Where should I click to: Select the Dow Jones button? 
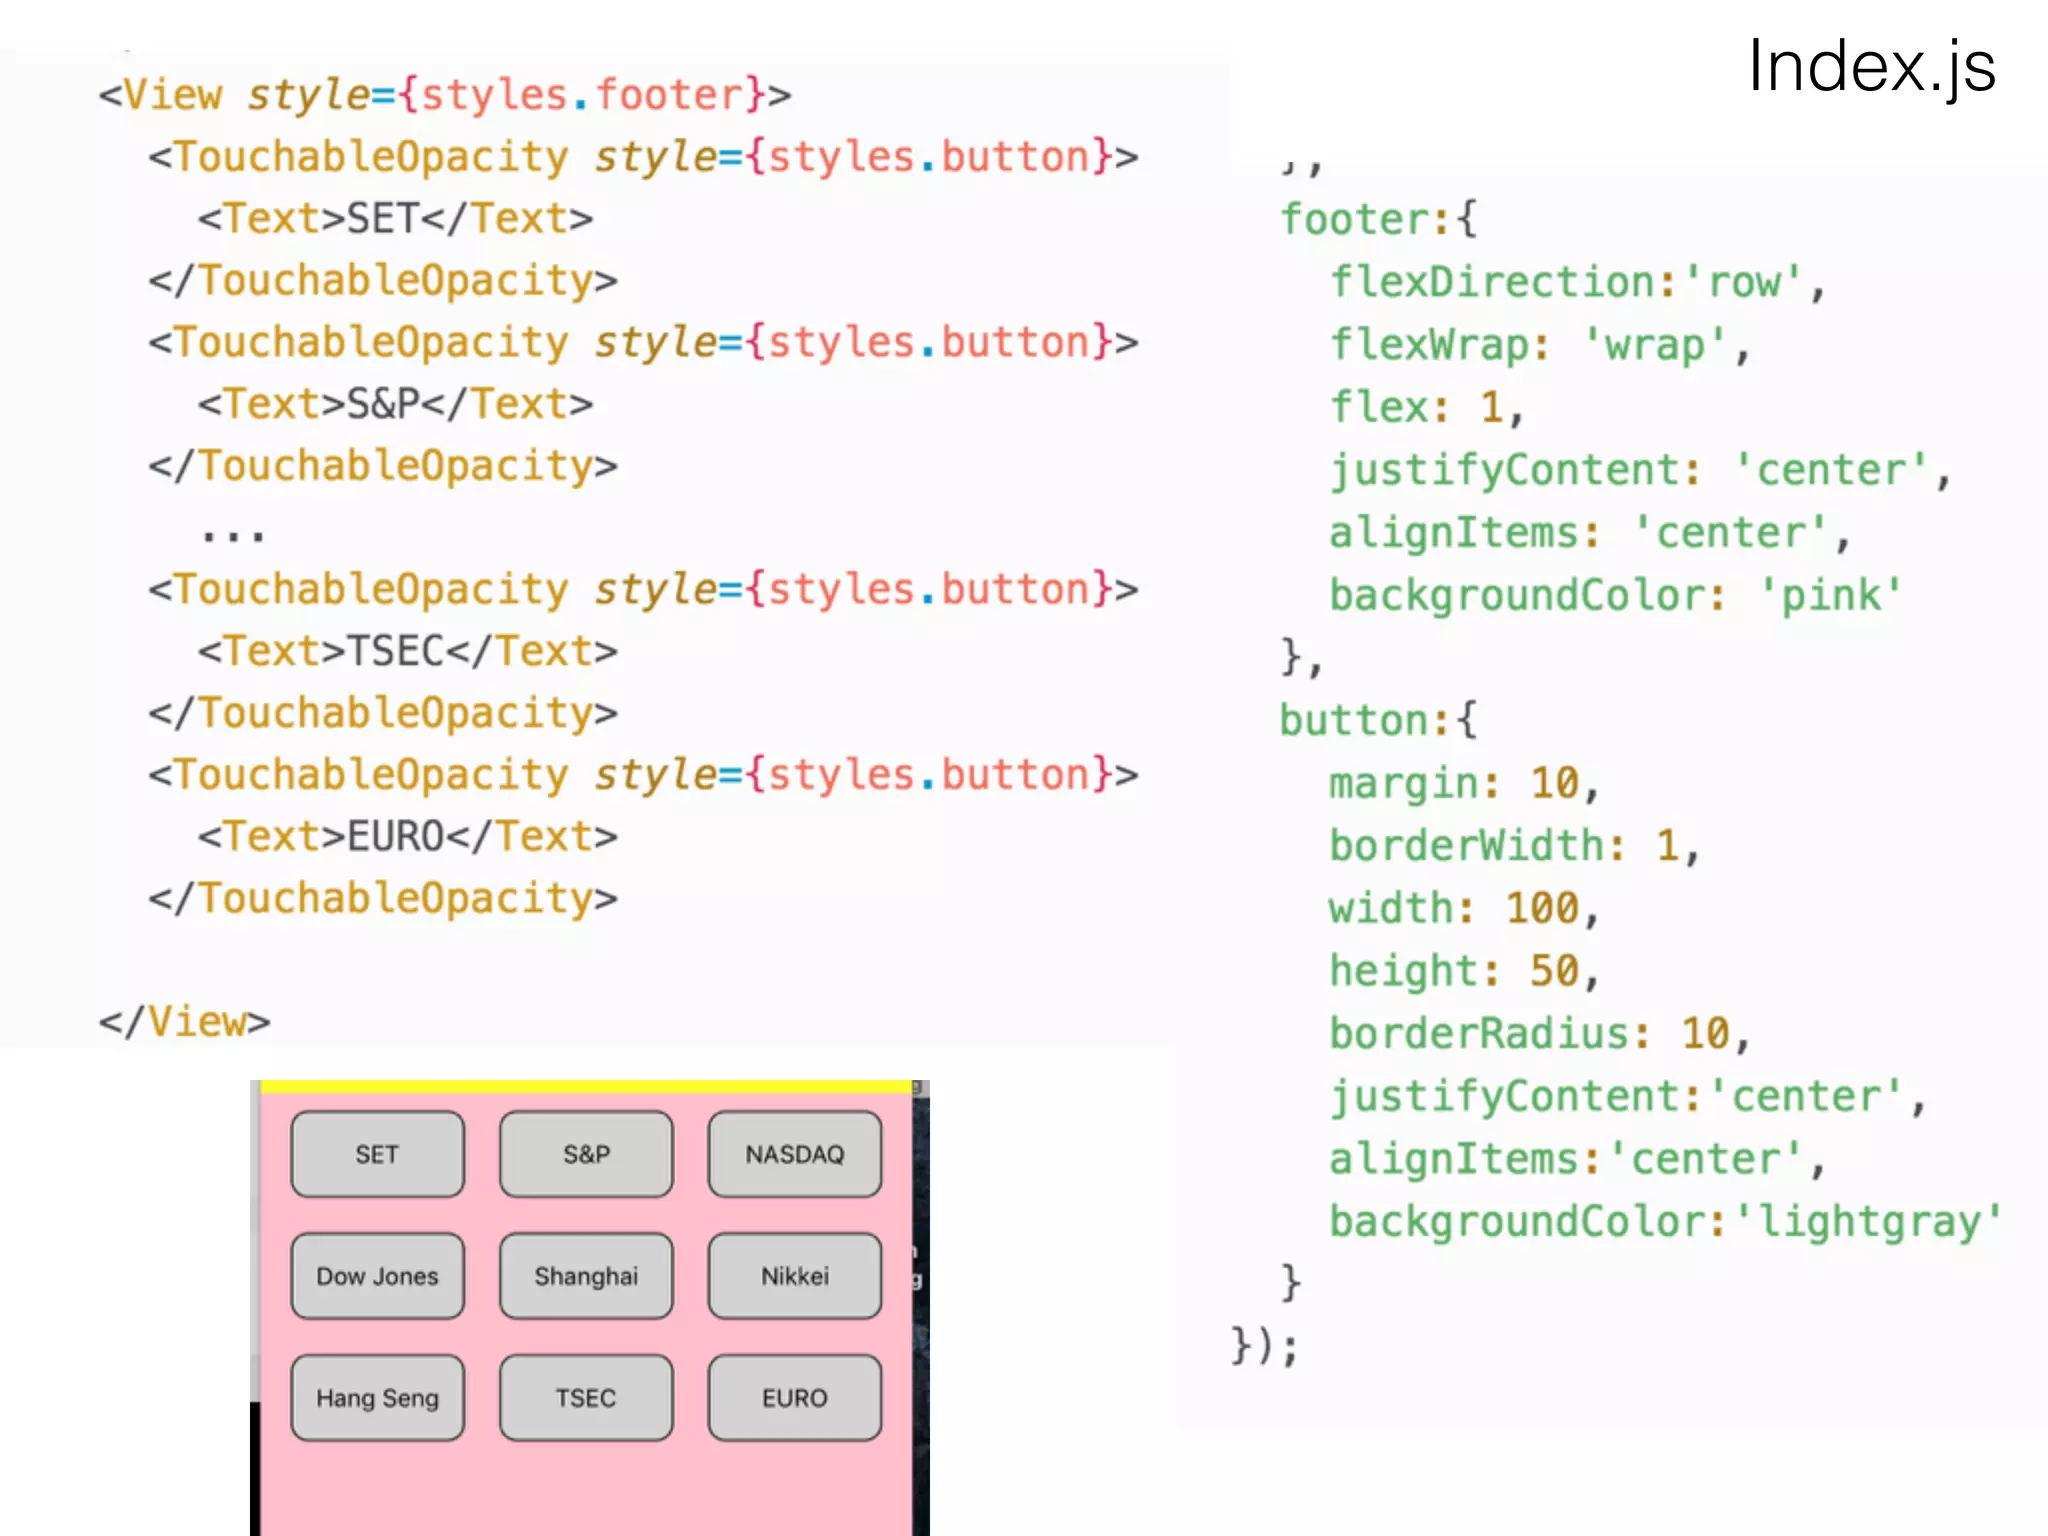click(x=377, y=1276)
